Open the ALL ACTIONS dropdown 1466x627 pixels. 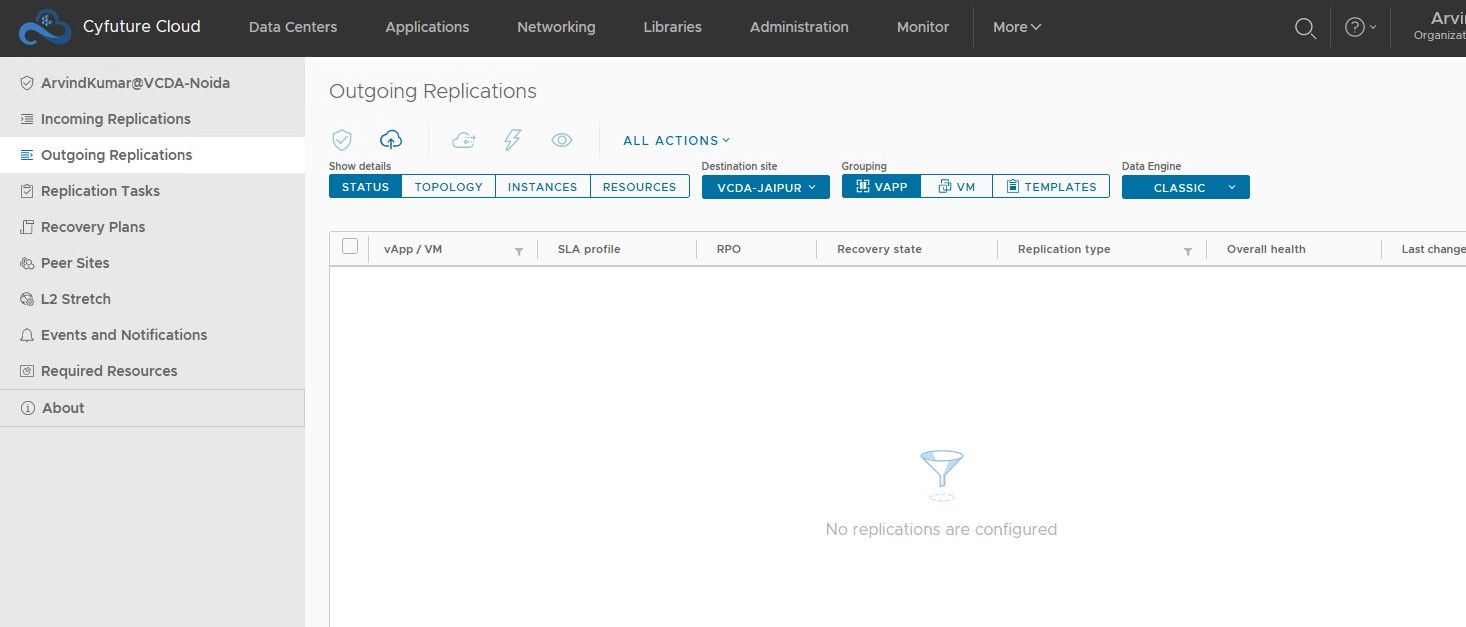(676, 140)
